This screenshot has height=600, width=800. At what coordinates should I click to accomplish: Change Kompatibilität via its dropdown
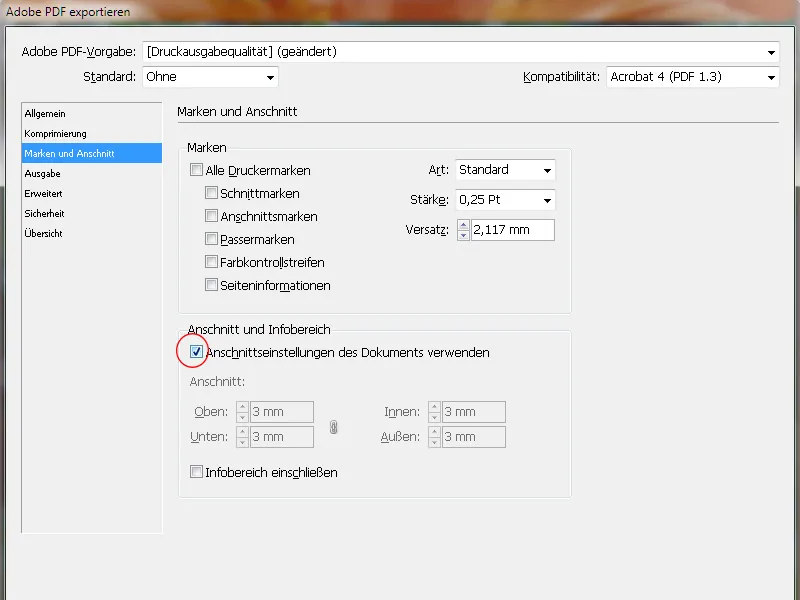[771, 77]
